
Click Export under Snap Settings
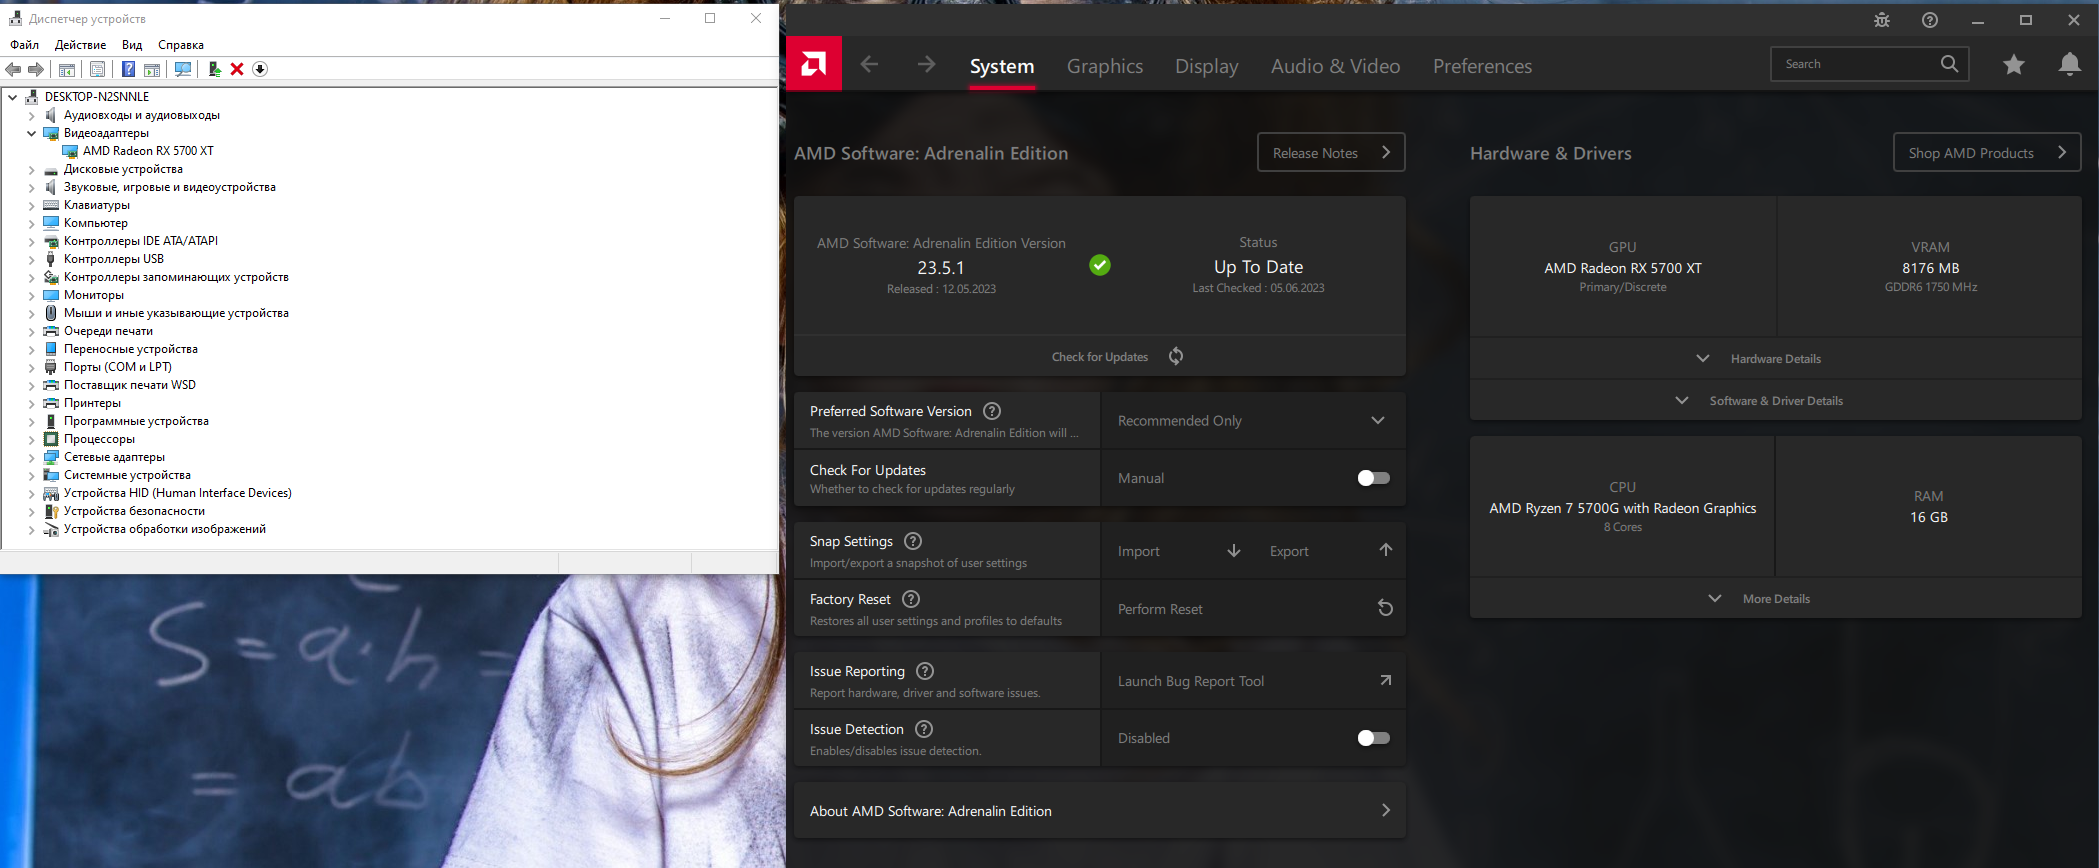[x=1331, y=551]
